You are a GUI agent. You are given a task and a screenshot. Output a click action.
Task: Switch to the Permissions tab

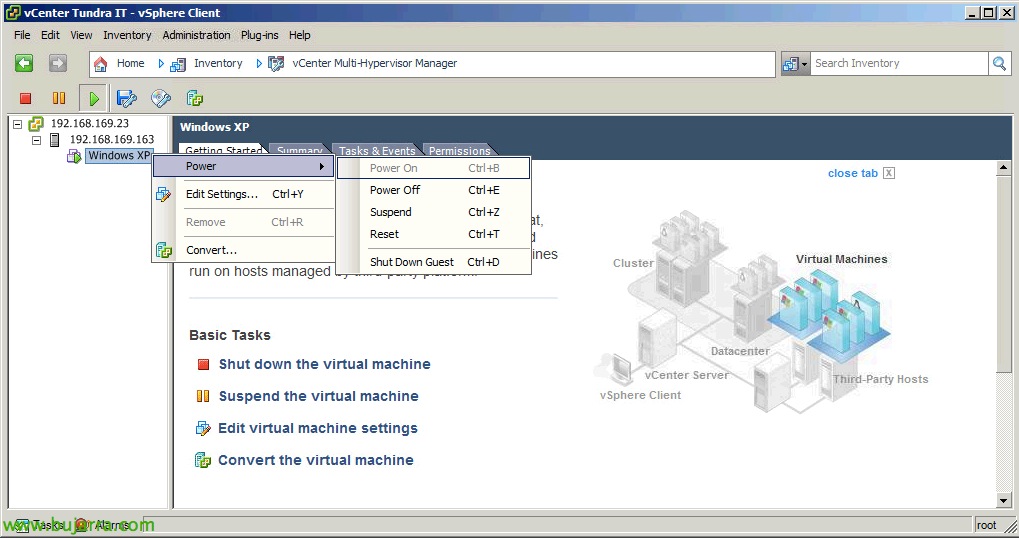pos(459,151)
